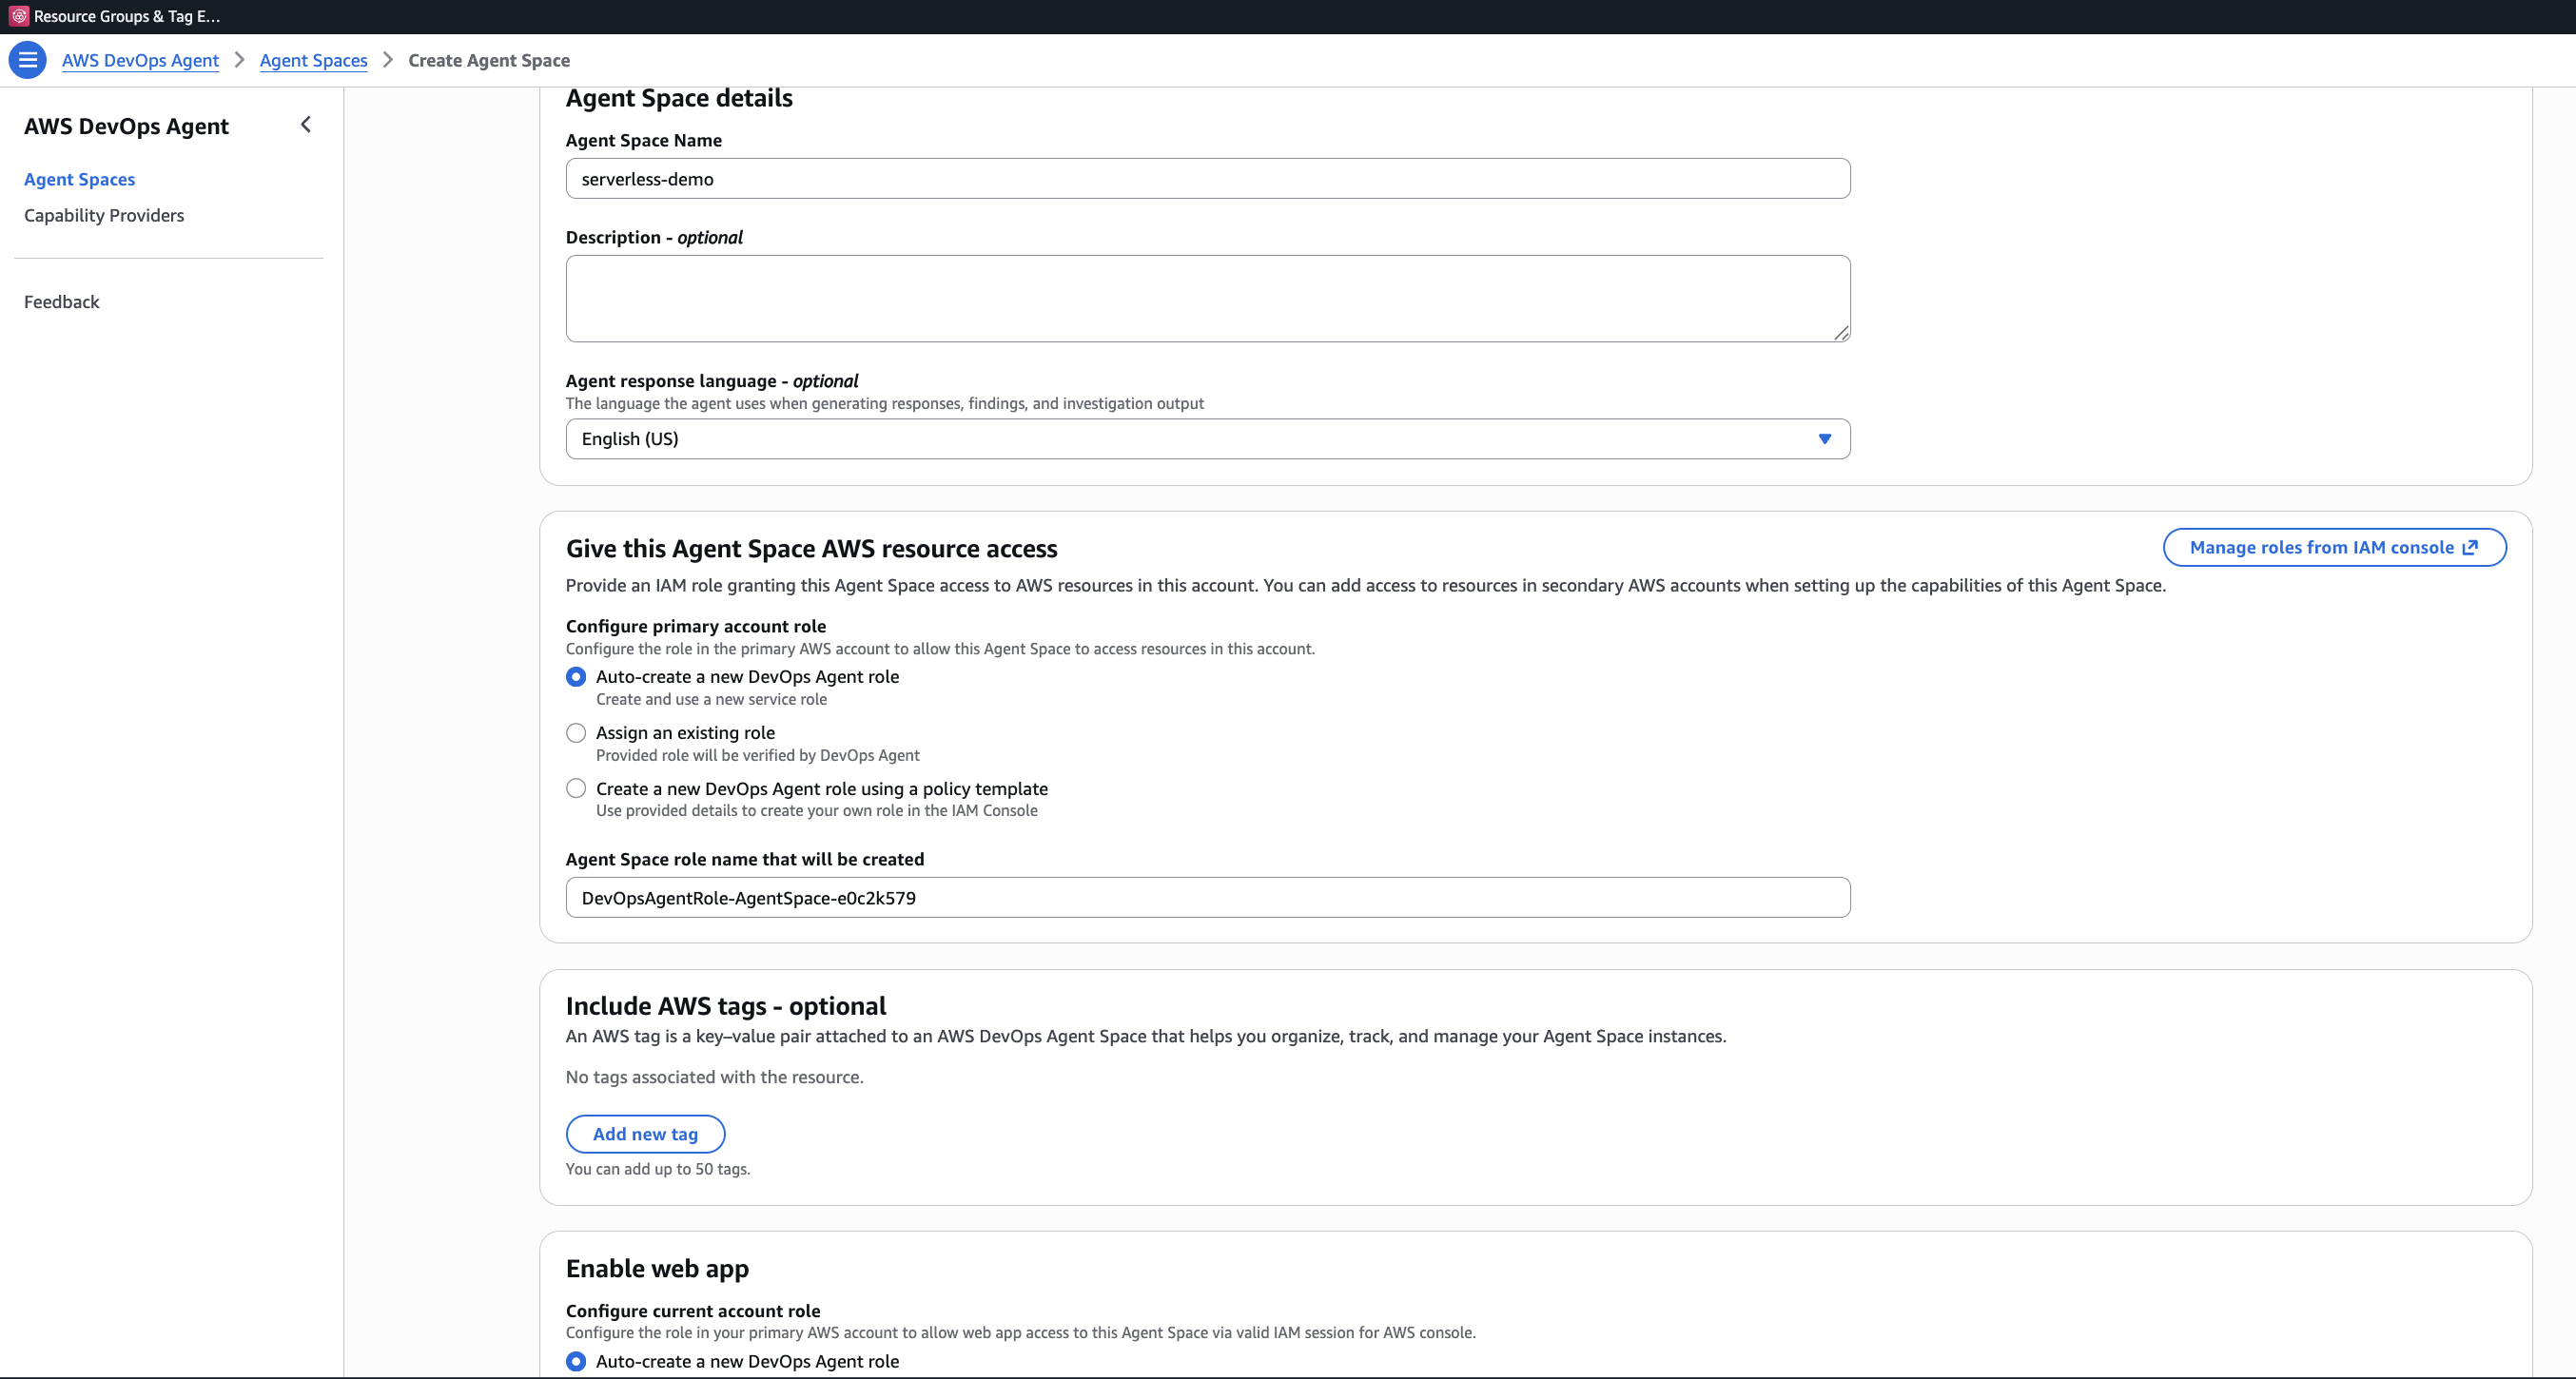The height and width of the screenshot is (1379, 2576).
Task: Click the language dropdown arrow icon
Action: pyautogui.click(x=1824, y=438)
